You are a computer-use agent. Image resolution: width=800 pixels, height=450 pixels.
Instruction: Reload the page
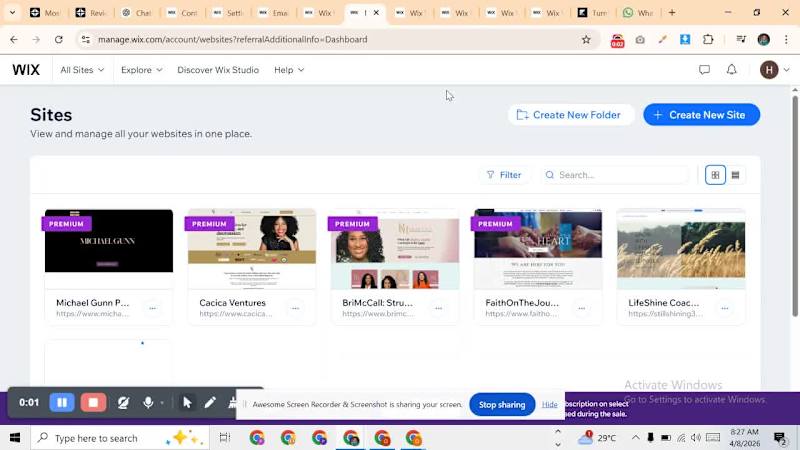pyautogui.click(x=59, y=39)
